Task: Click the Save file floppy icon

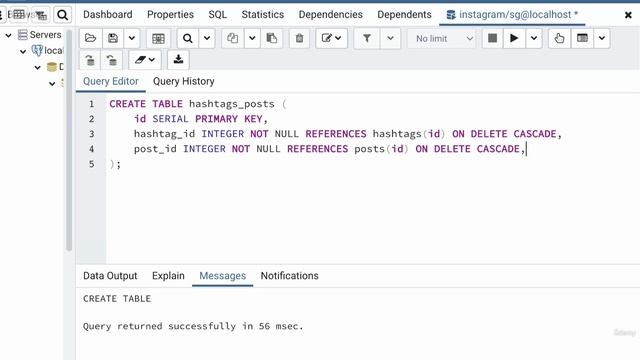Action: [x=113, y=38]
